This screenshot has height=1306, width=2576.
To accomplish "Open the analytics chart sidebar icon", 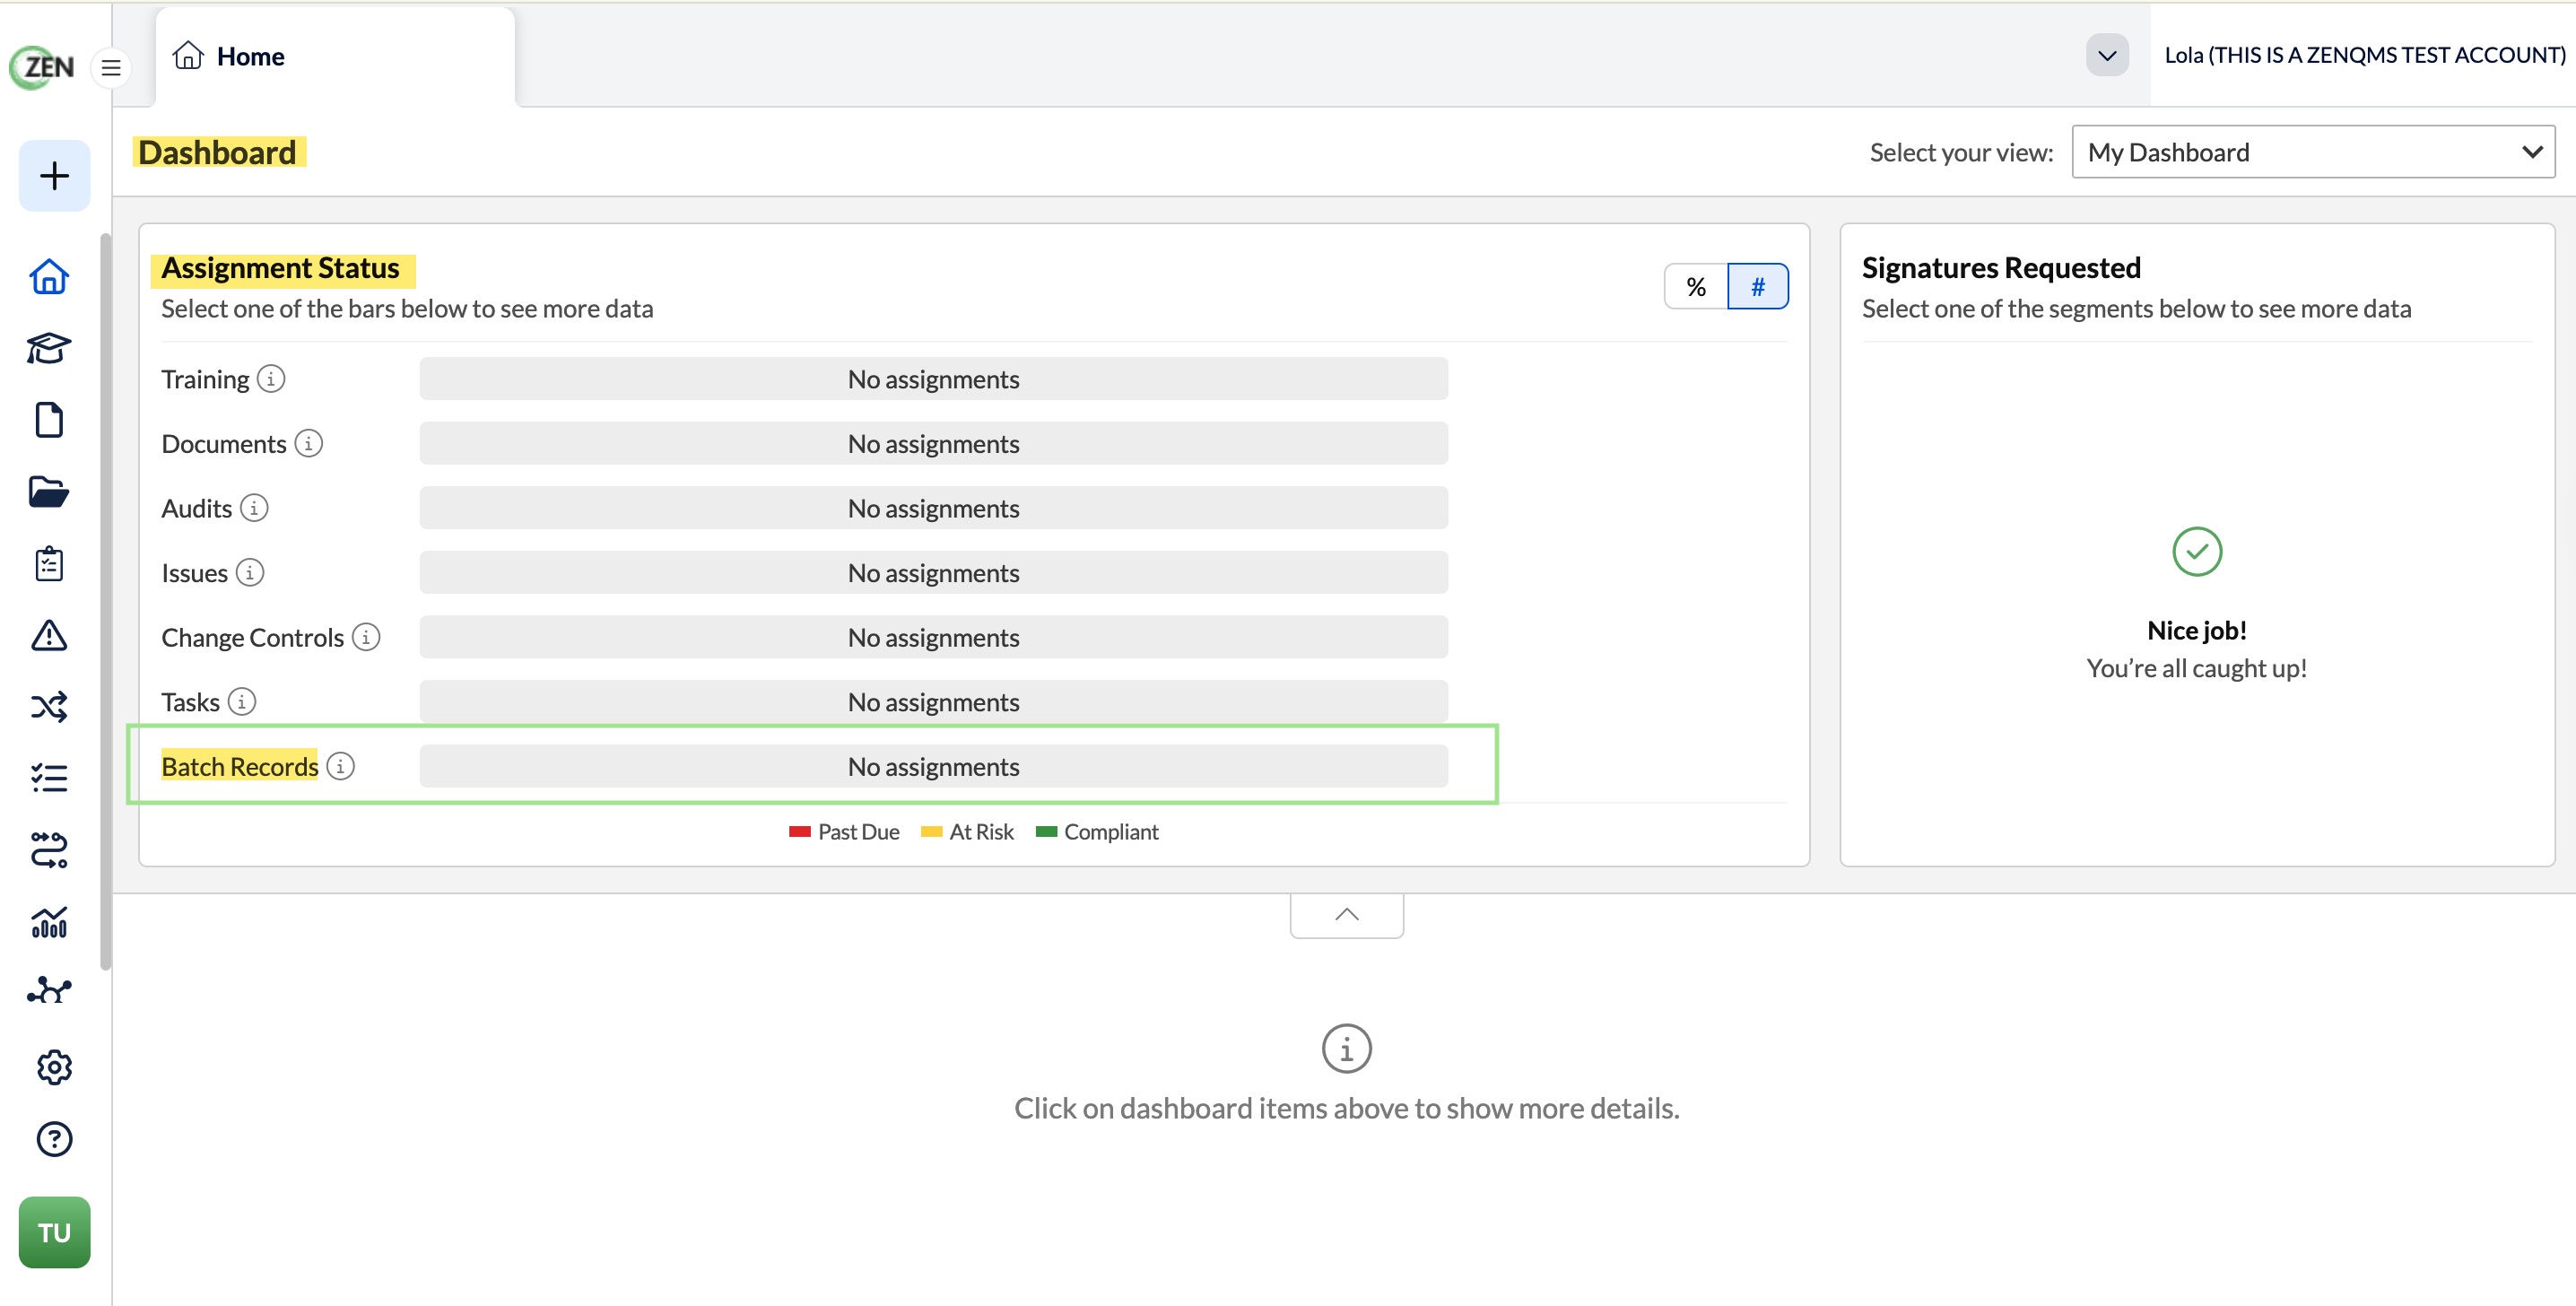I will [49, 922].
